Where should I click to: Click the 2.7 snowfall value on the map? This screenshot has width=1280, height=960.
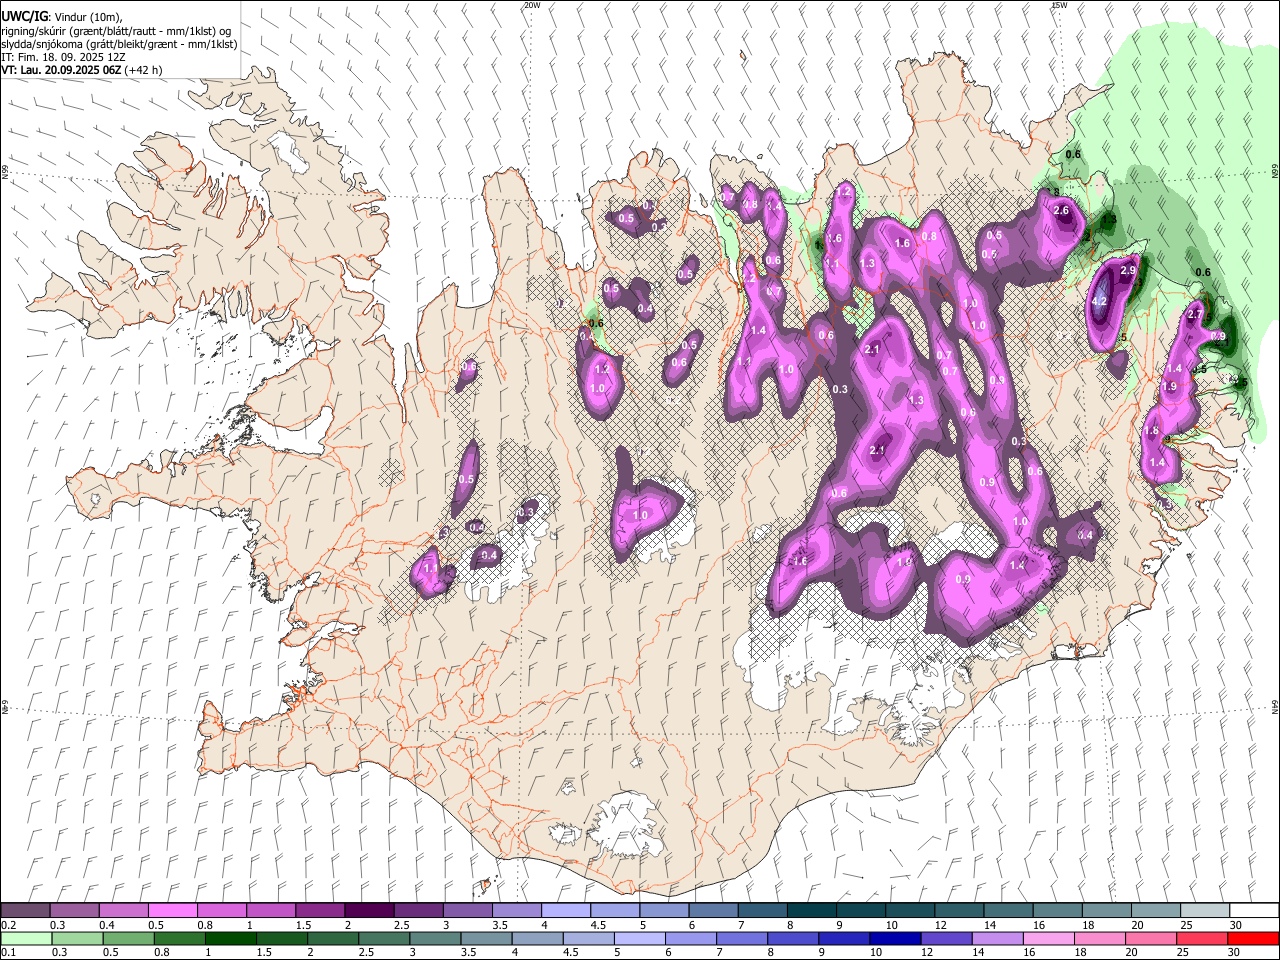click(x=1195, y=315)
